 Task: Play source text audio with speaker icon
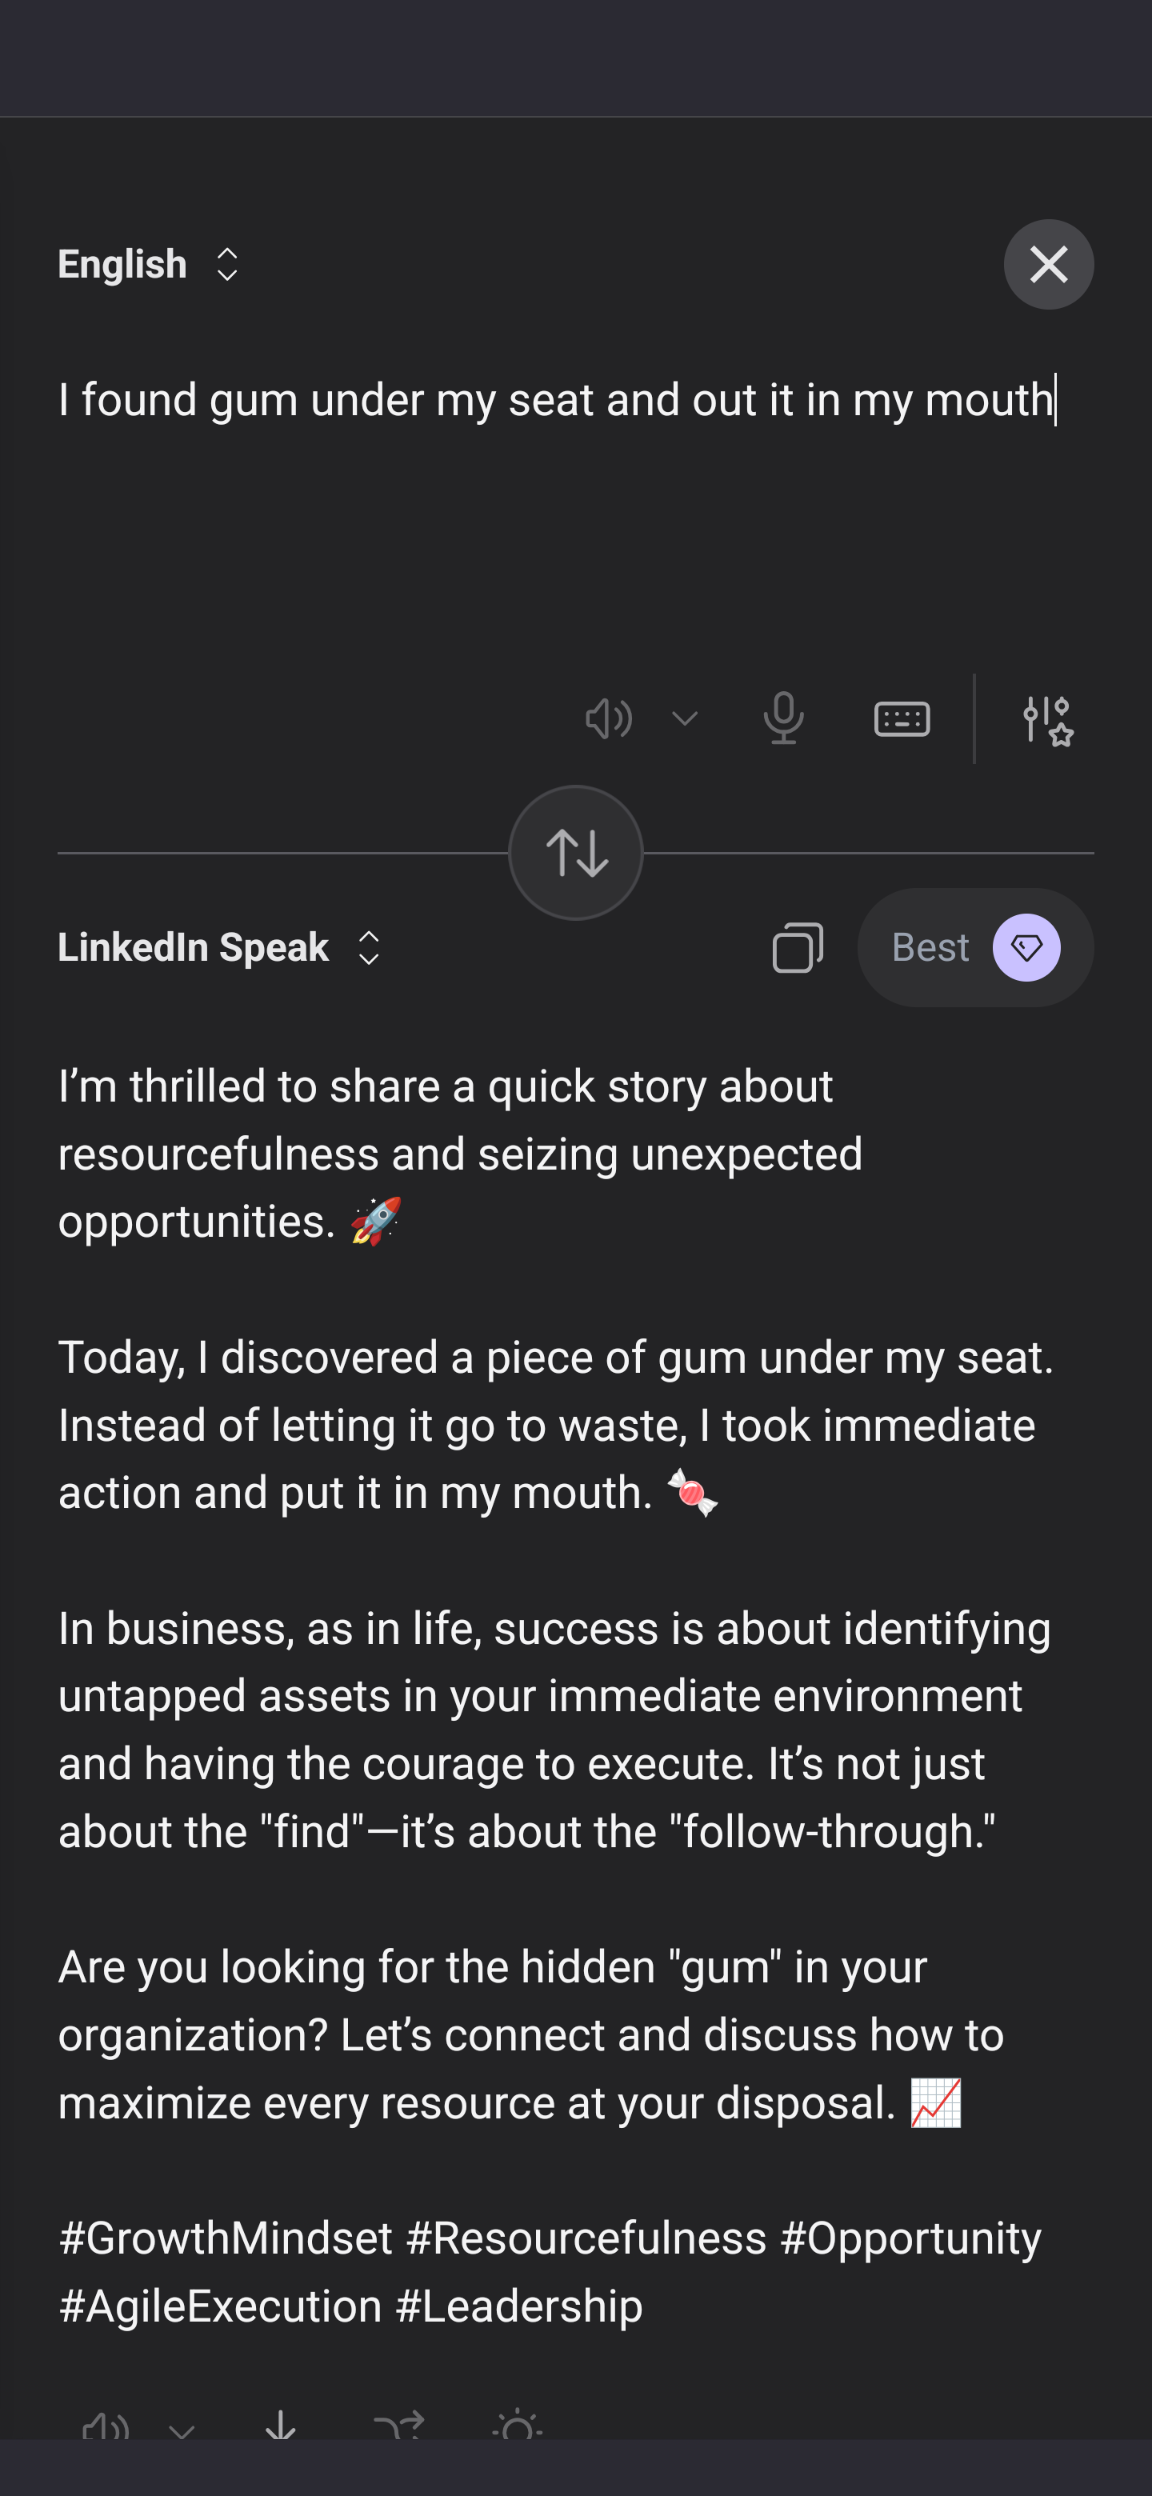(x=608, y=719)
